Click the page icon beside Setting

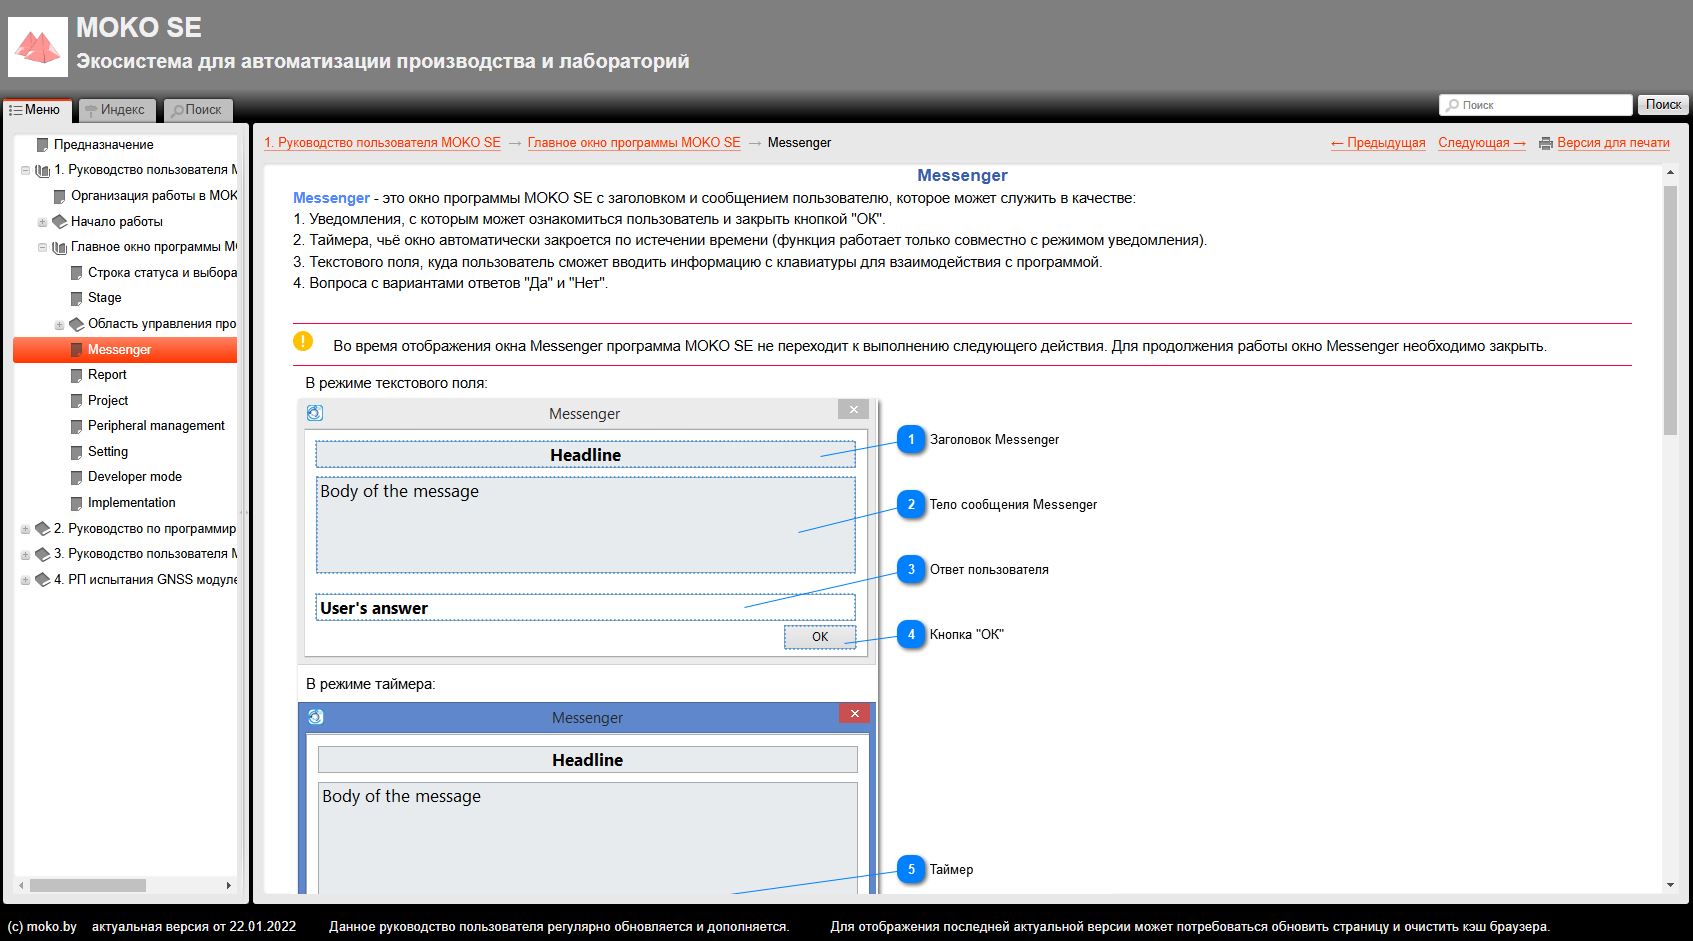point(77,452)
